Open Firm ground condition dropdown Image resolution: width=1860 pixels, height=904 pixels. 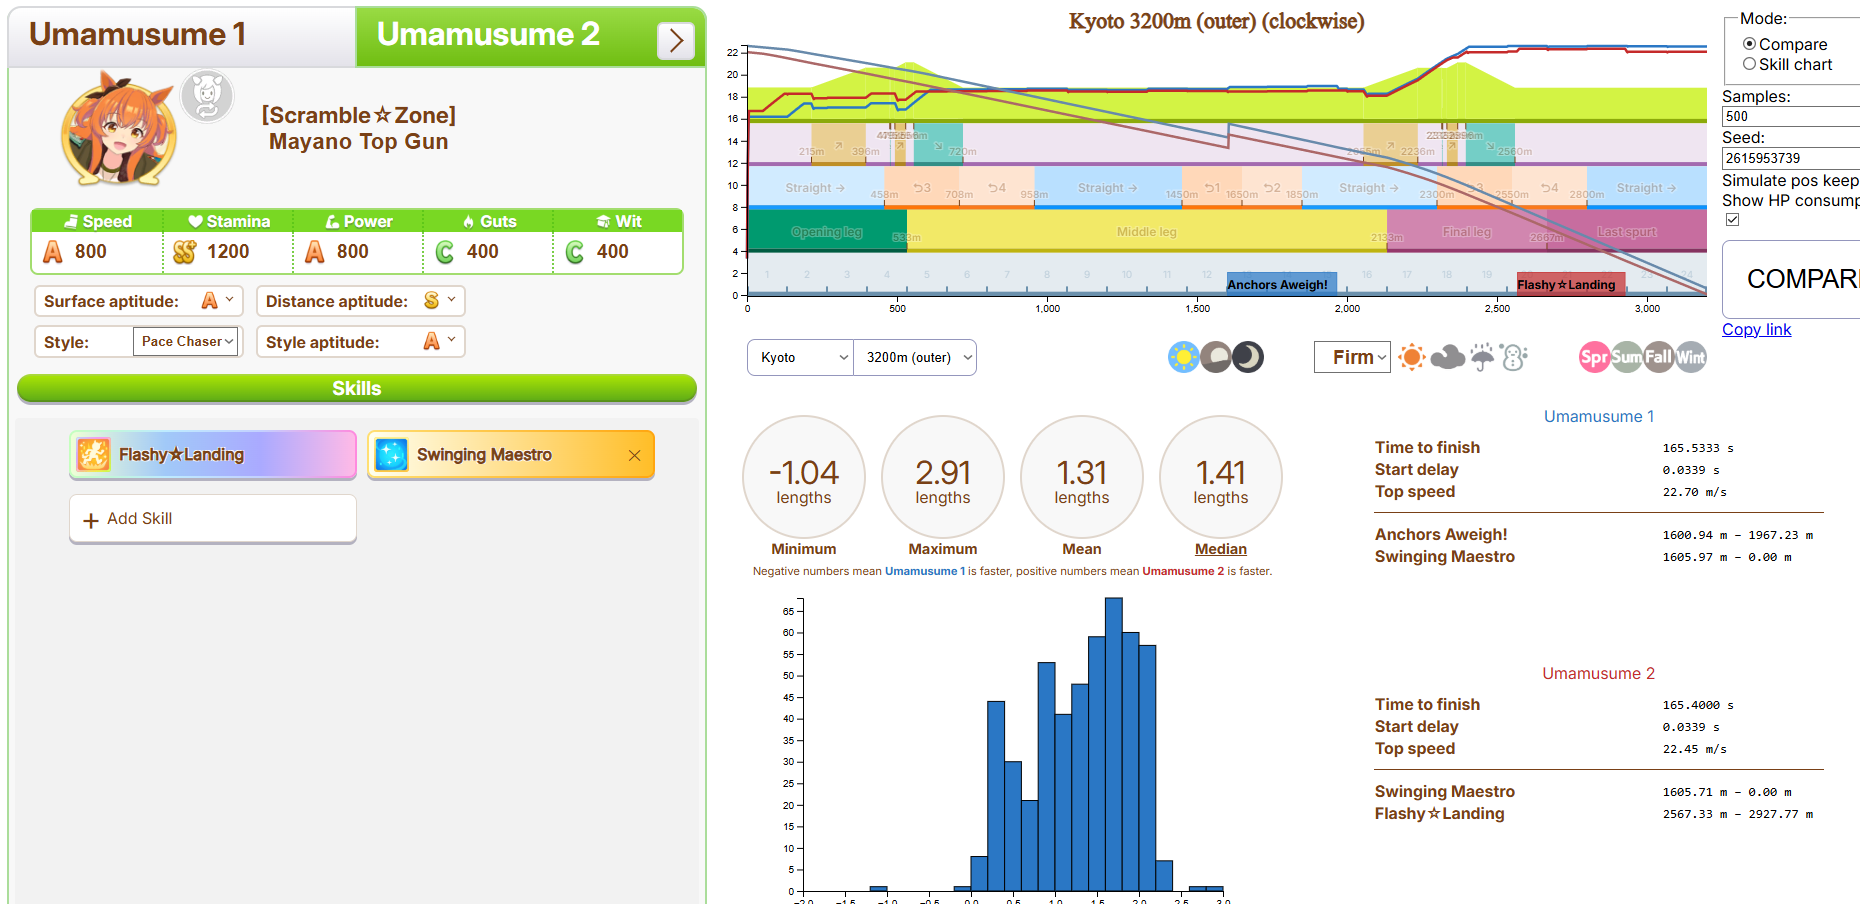pos(1352,357)
